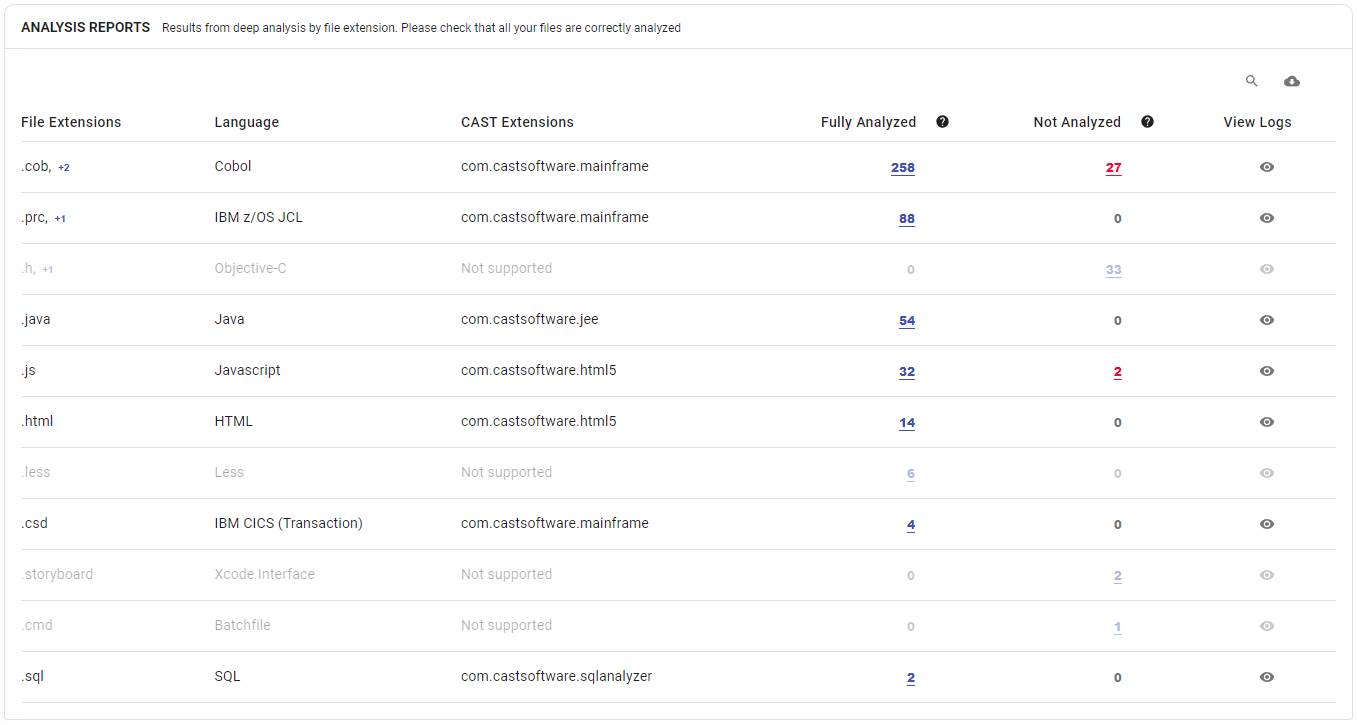
Task: View logs eye icon for IBM z/OS JCL
Action: (1267, 218)
